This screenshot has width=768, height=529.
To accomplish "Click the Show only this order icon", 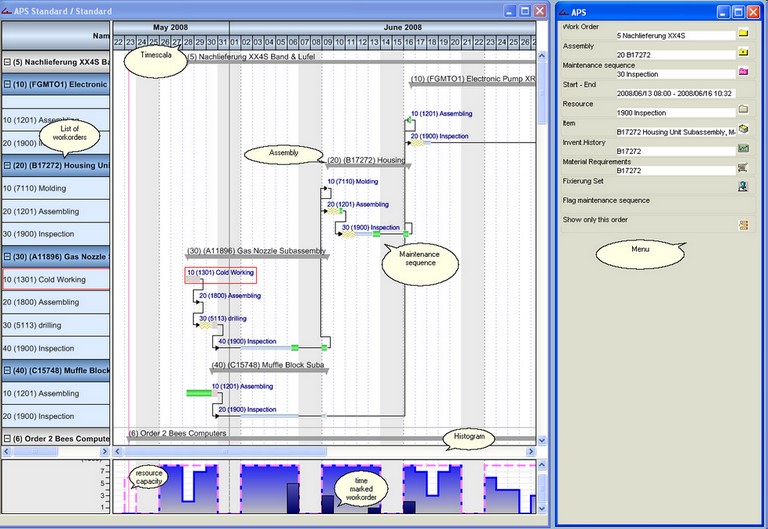I will 743,224.
